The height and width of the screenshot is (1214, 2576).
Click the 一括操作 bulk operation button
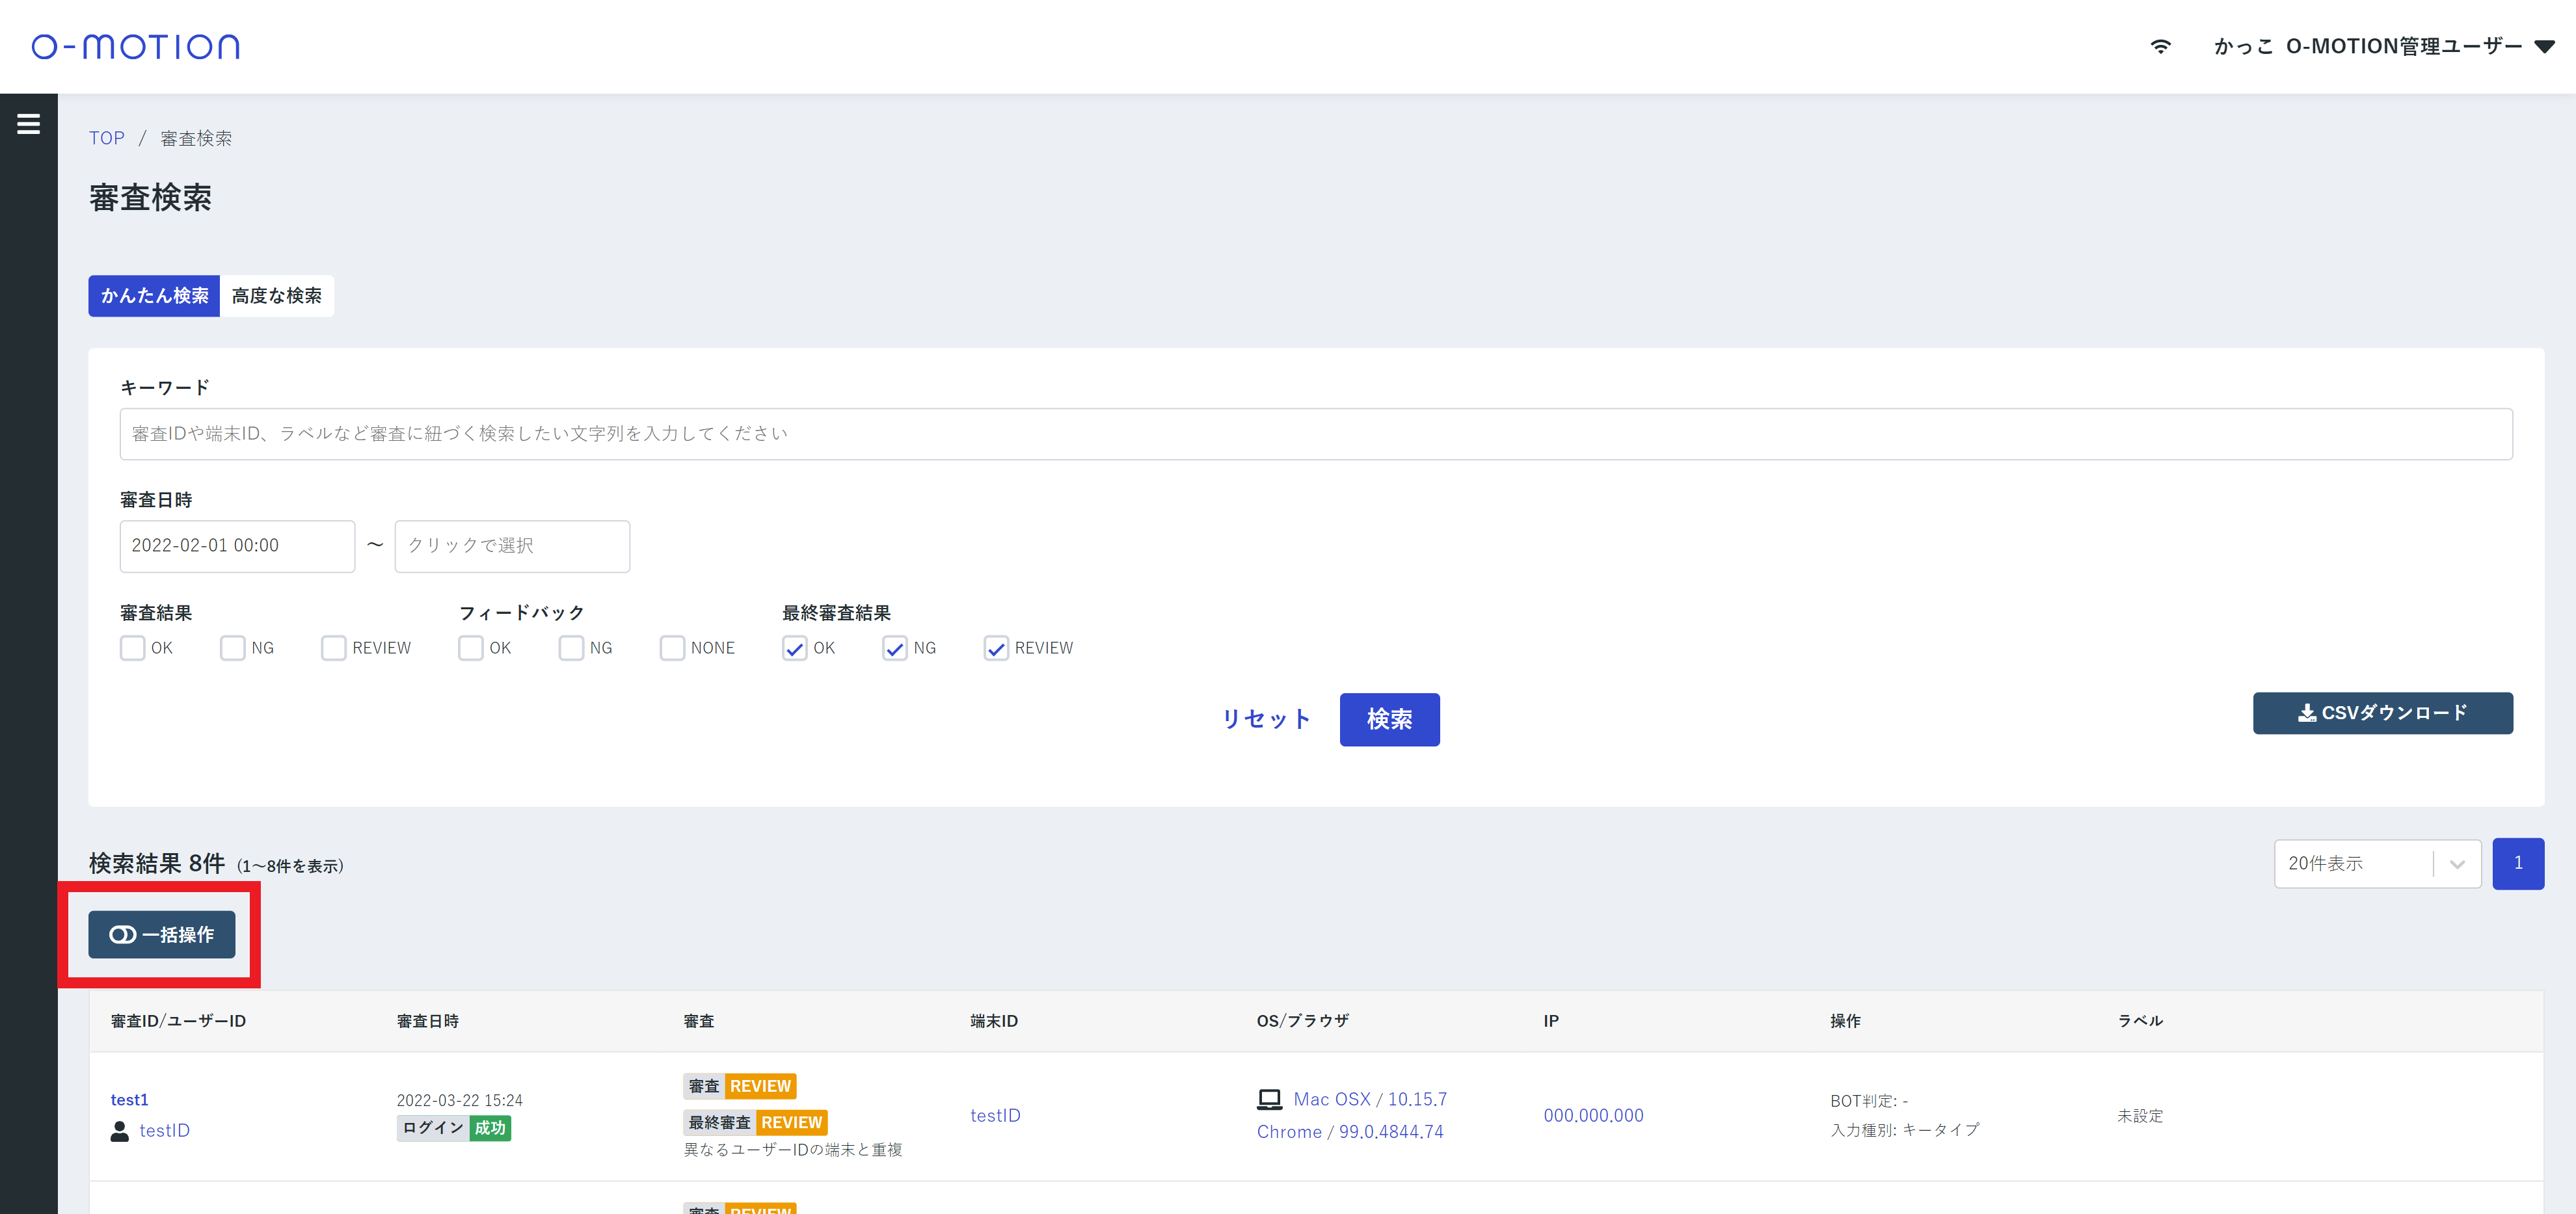pos(162,934)
